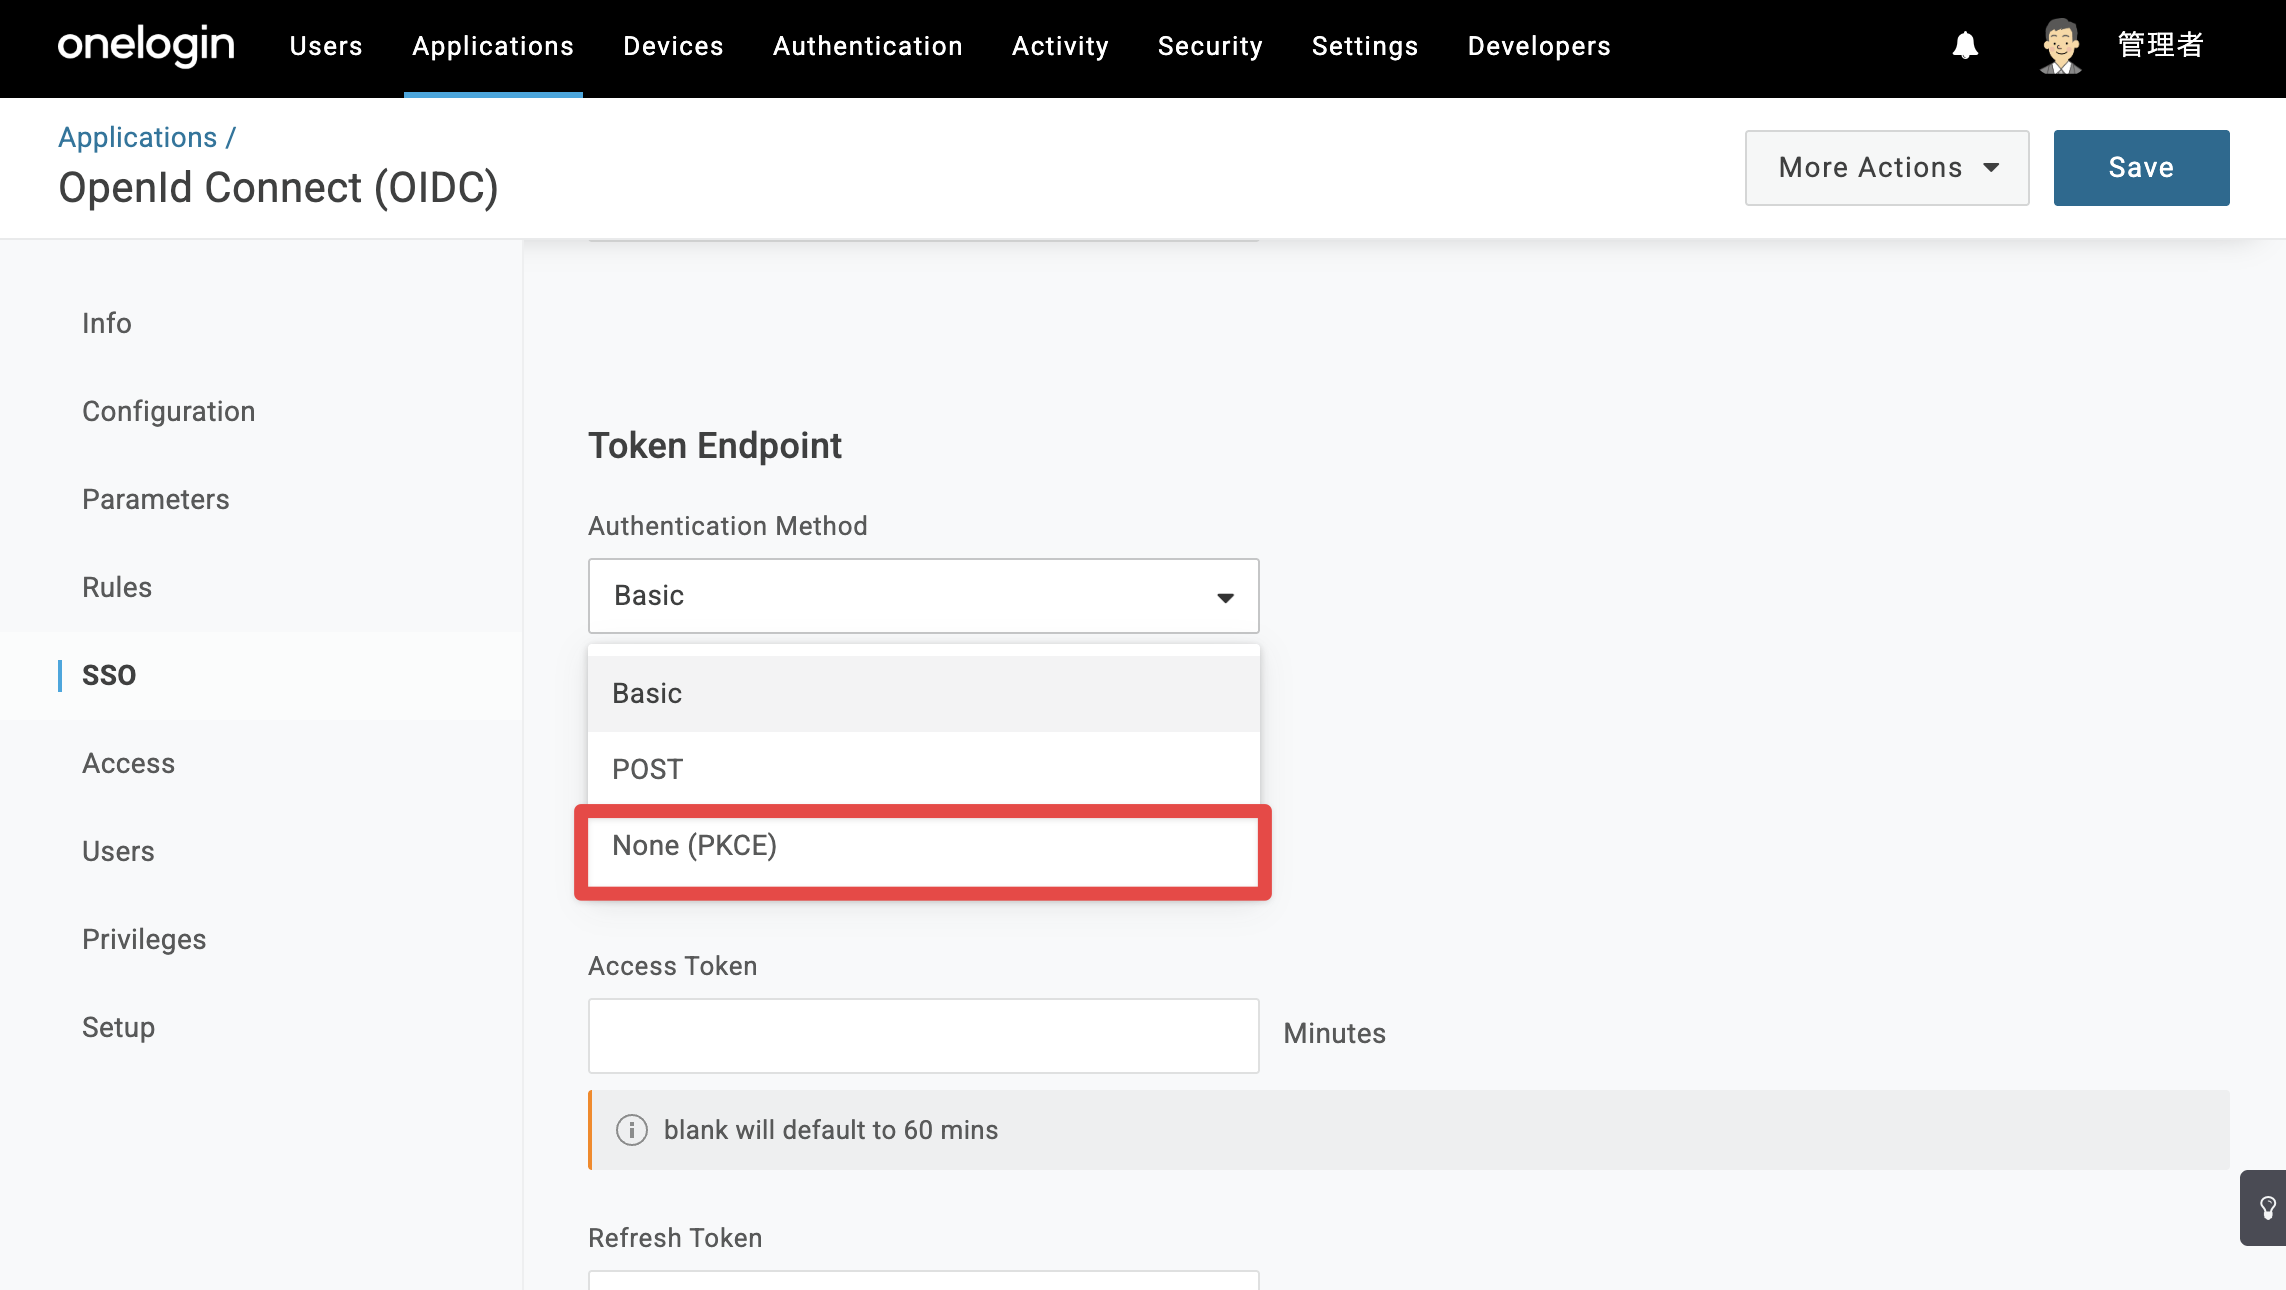This screenshot has width=2286, height=1290.
Task: Click the Minutes unit label
Action: [1335, 1034]
